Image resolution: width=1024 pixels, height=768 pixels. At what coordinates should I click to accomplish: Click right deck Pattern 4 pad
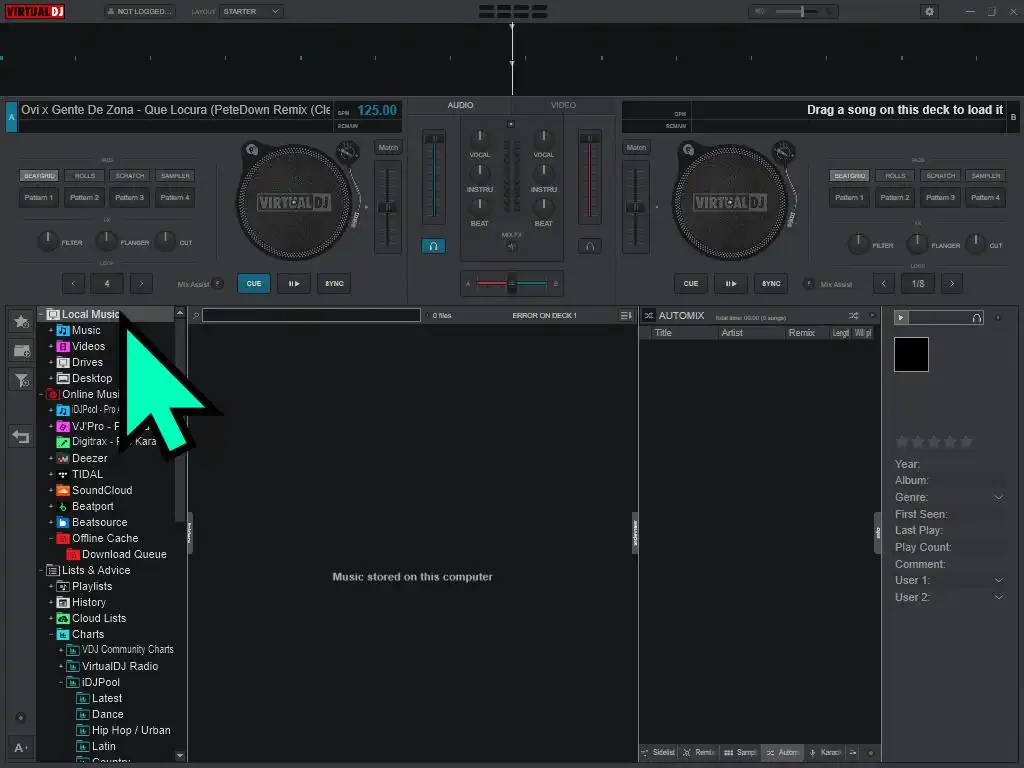pos(985,197)
